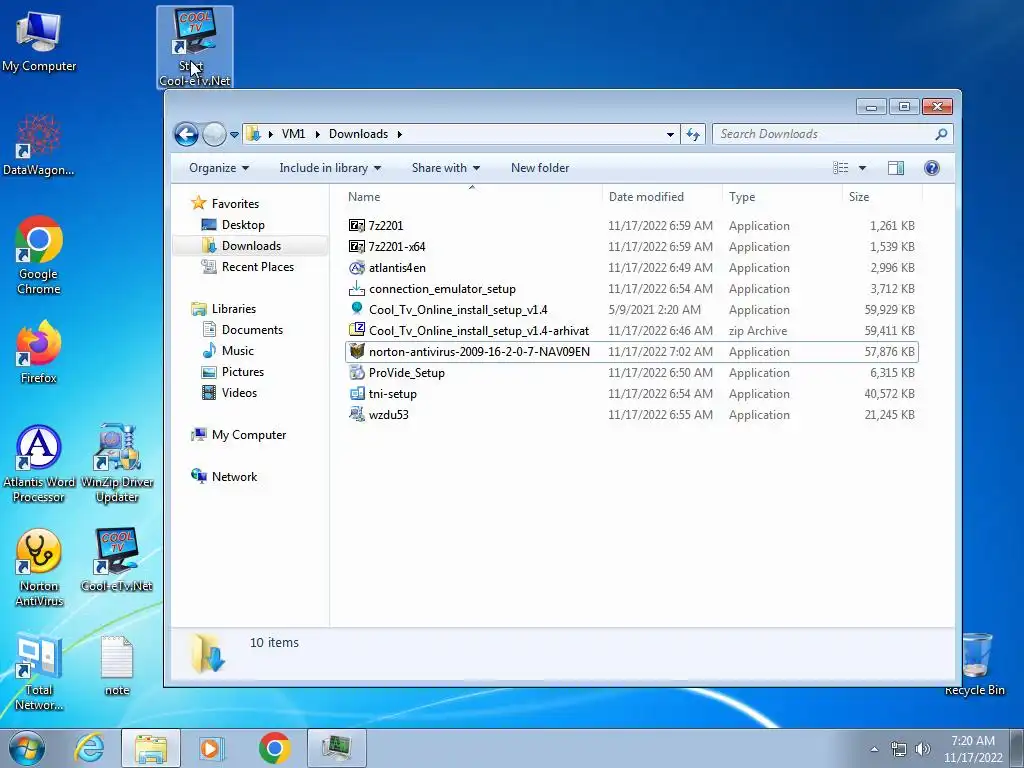Open the Windows Start orb

click(x=27, y=748)
